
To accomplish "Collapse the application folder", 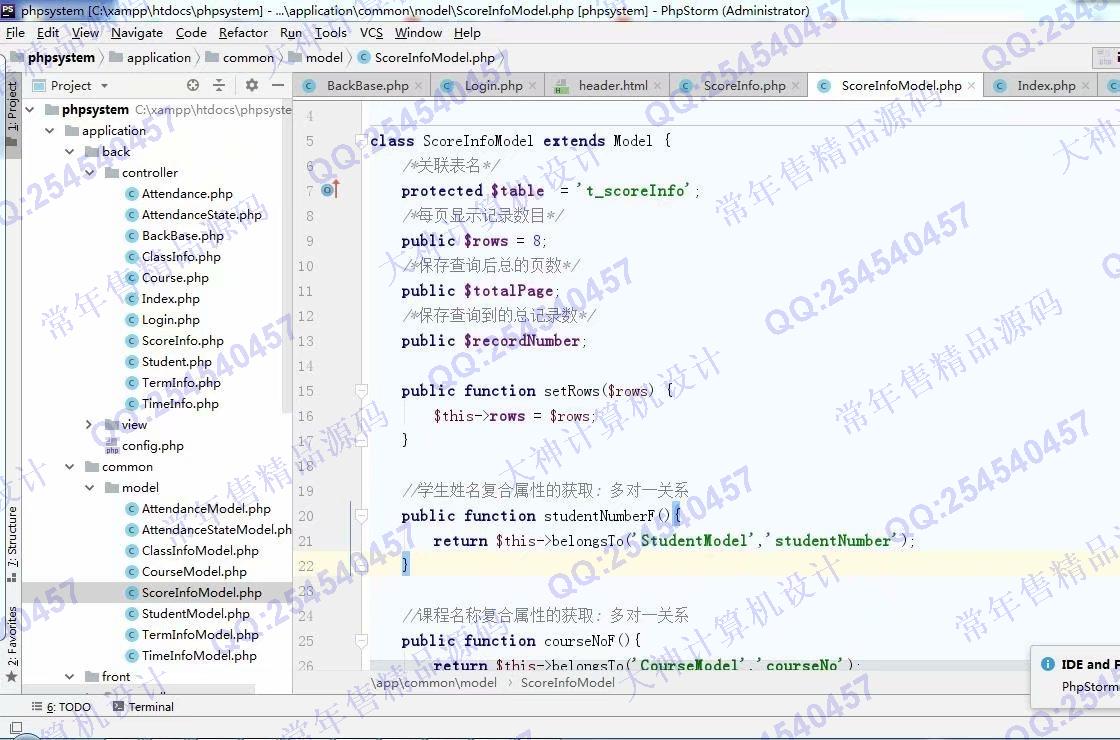I will 49,131.
